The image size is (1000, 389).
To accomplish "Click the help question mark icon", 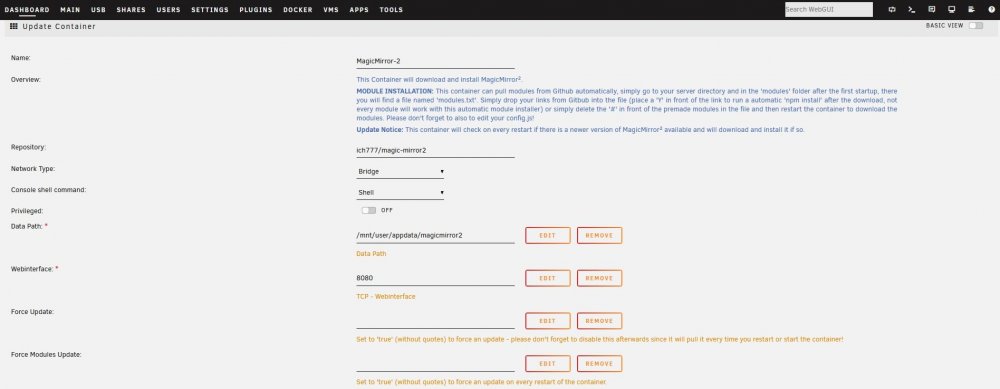I will coord(991,10).
